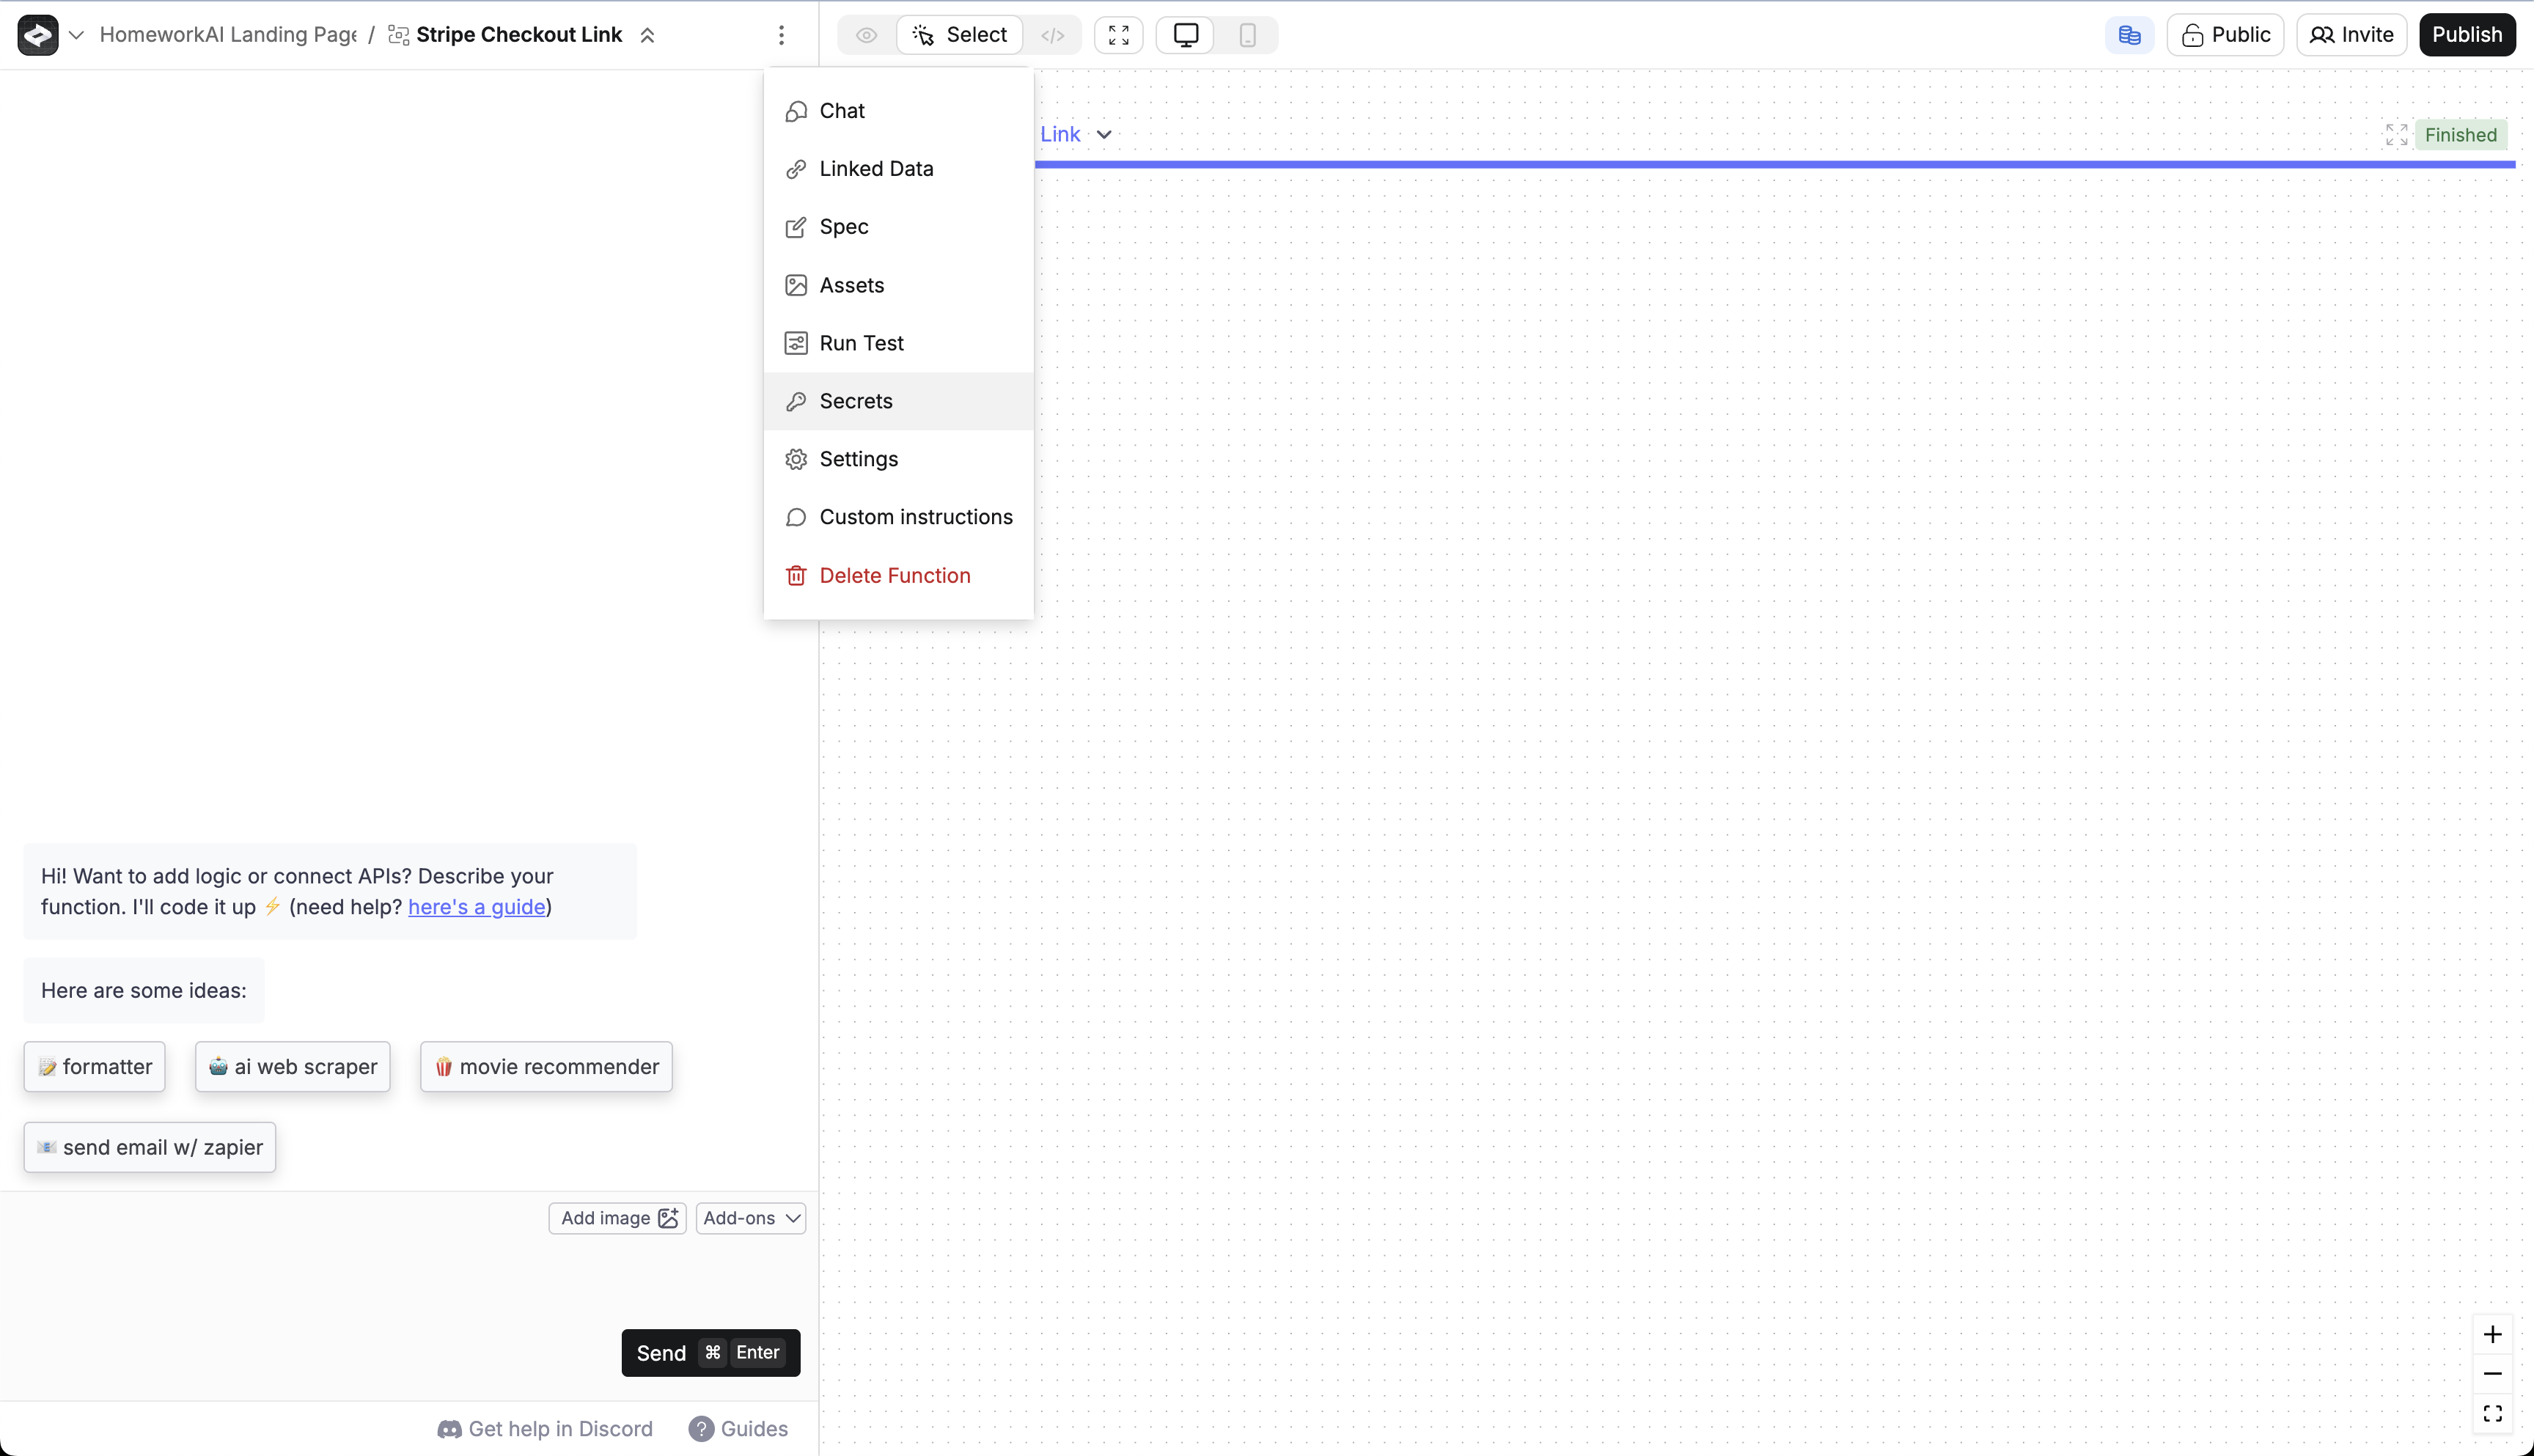Expand the node via icon beside Finished
The image size is (2534, 1456).
[2396, 135]
